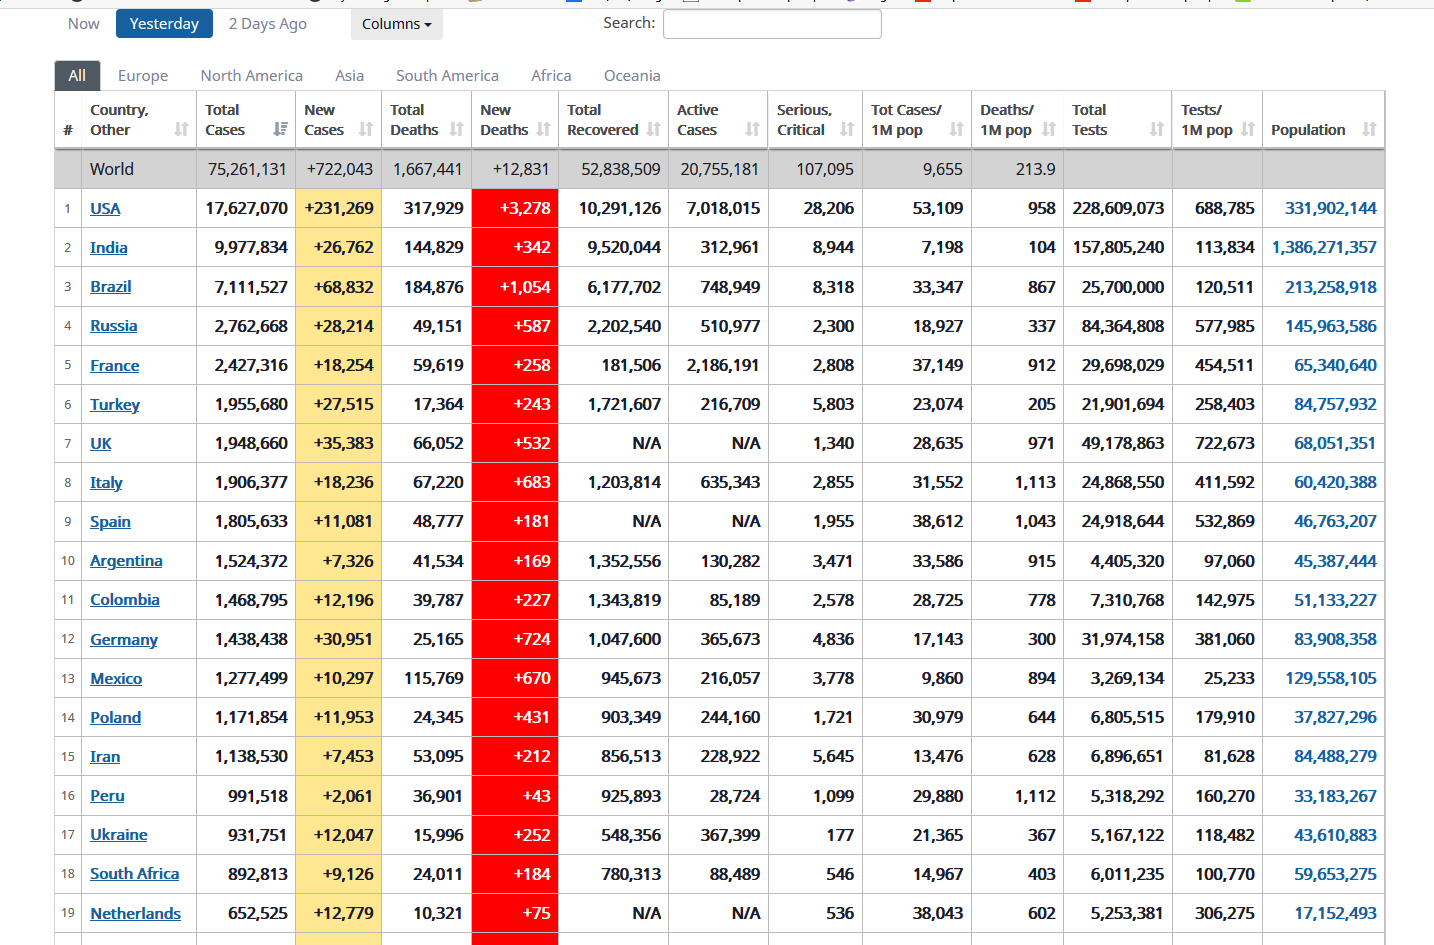Open the Ukraine country link
1434x945 pixels.
pos(119,835)
